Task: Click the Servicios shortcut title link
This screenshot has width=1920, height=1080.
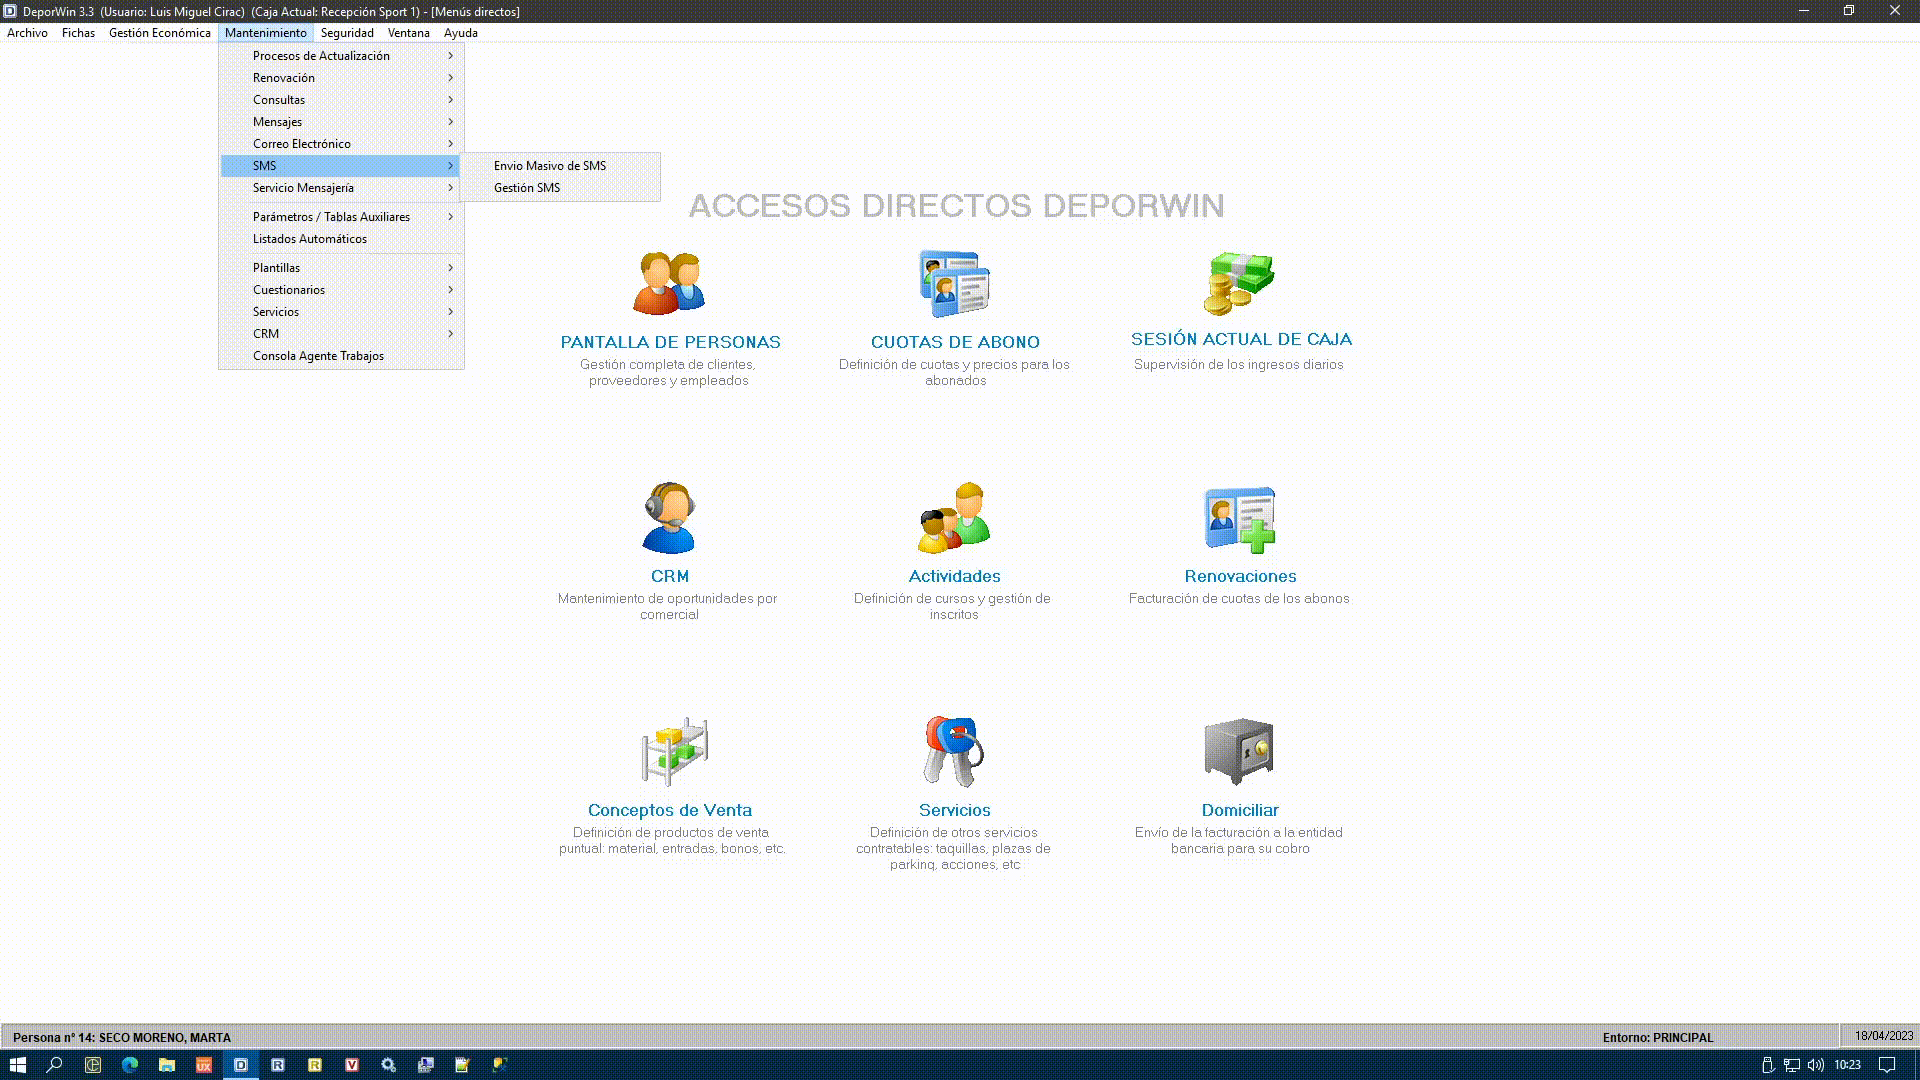Action: [955, 810]
